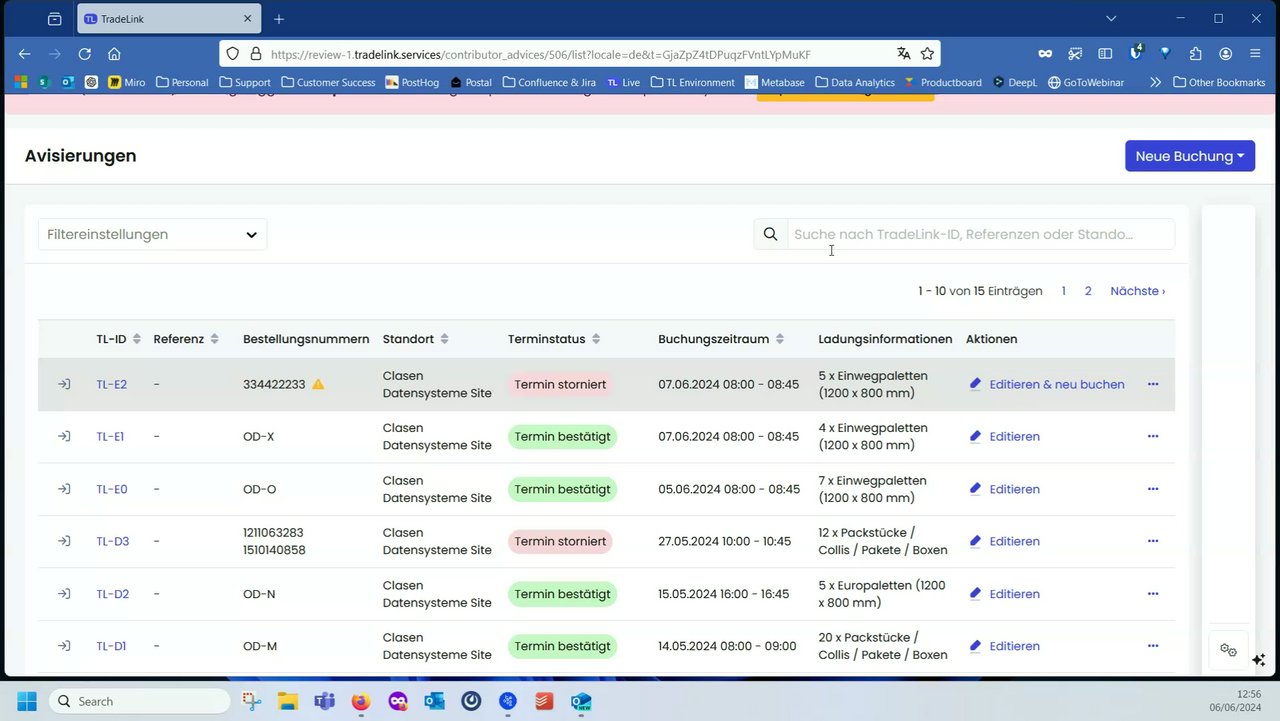Click Editieren for booking TL-D3
This screenshot has height=721, width=1280.
(1005, 541)
